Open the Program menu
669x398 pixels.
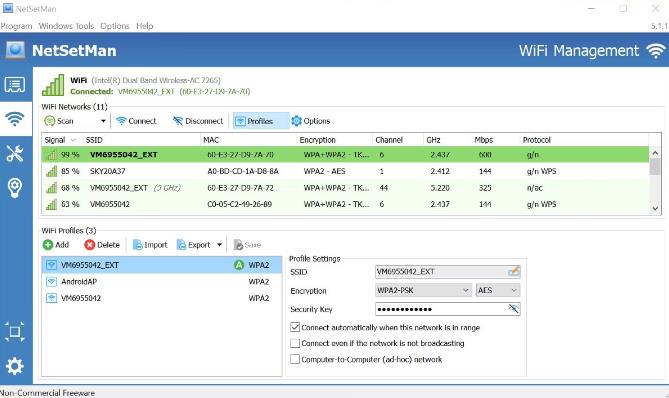[16, 26]
